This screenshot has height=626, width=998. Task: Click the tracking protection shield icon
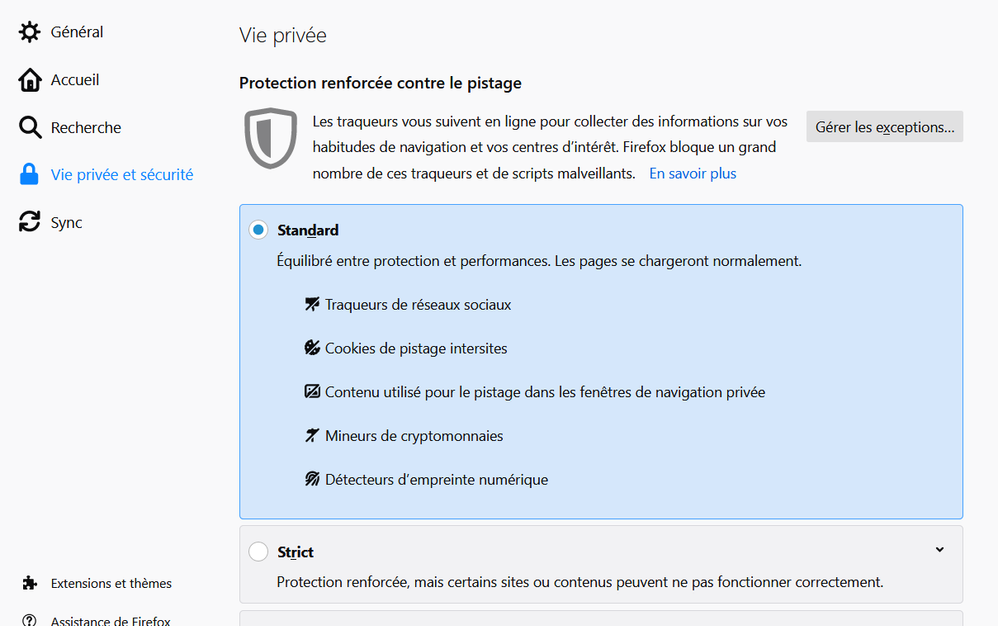click(271, 138)
